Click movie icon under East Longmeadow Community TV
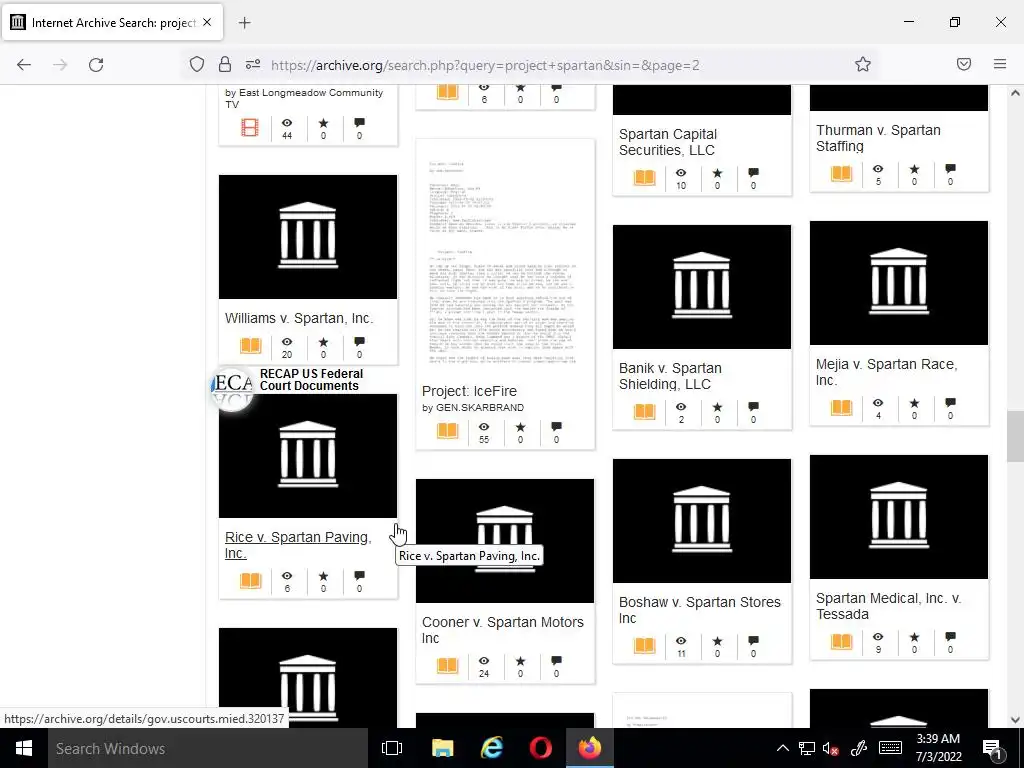The image size is (1024, 768). tap(249, 127)
